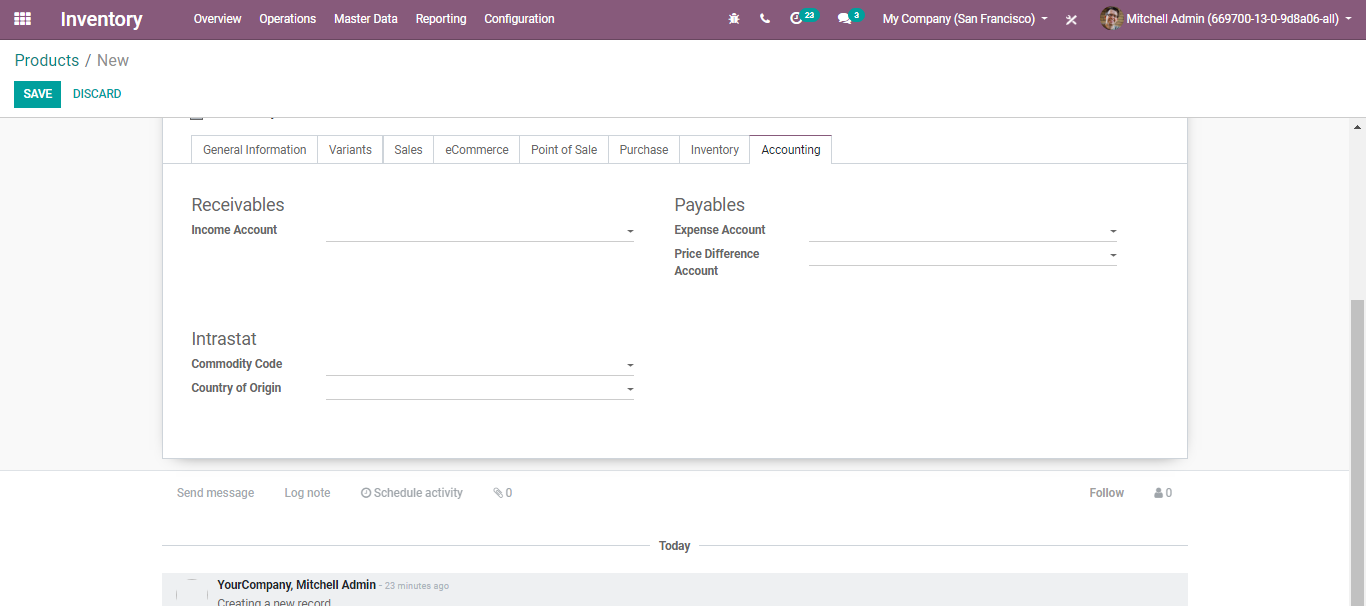This screenshot has width=1366, height=606.
Task: Click the Schedule activity link
Action: pos(412,493)
